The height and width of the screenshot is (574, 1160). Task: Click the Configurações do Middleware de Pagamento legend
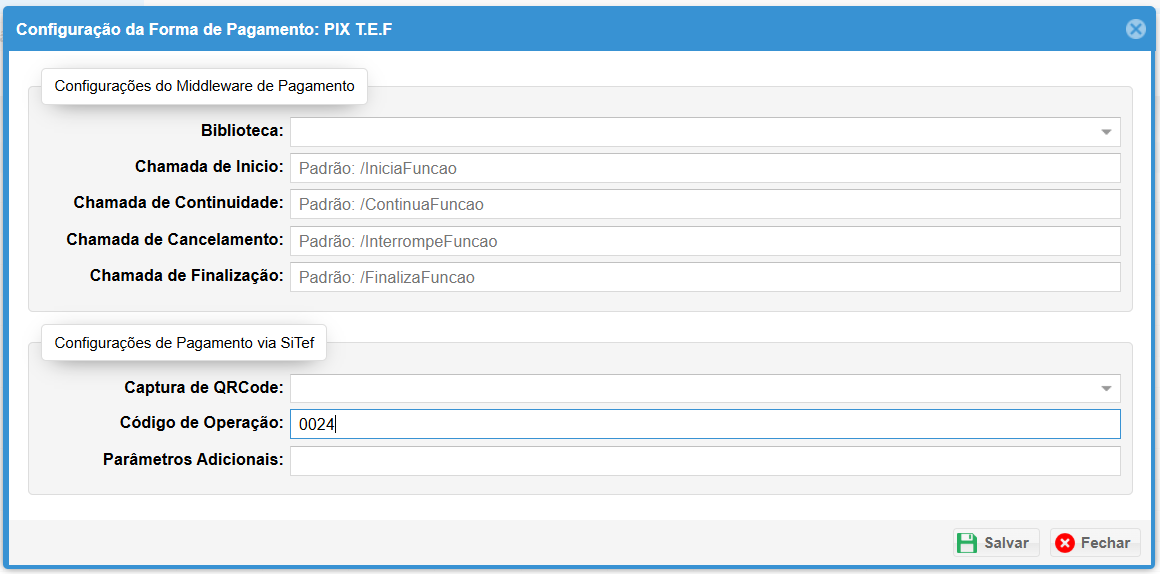click(x=204, y=86)
